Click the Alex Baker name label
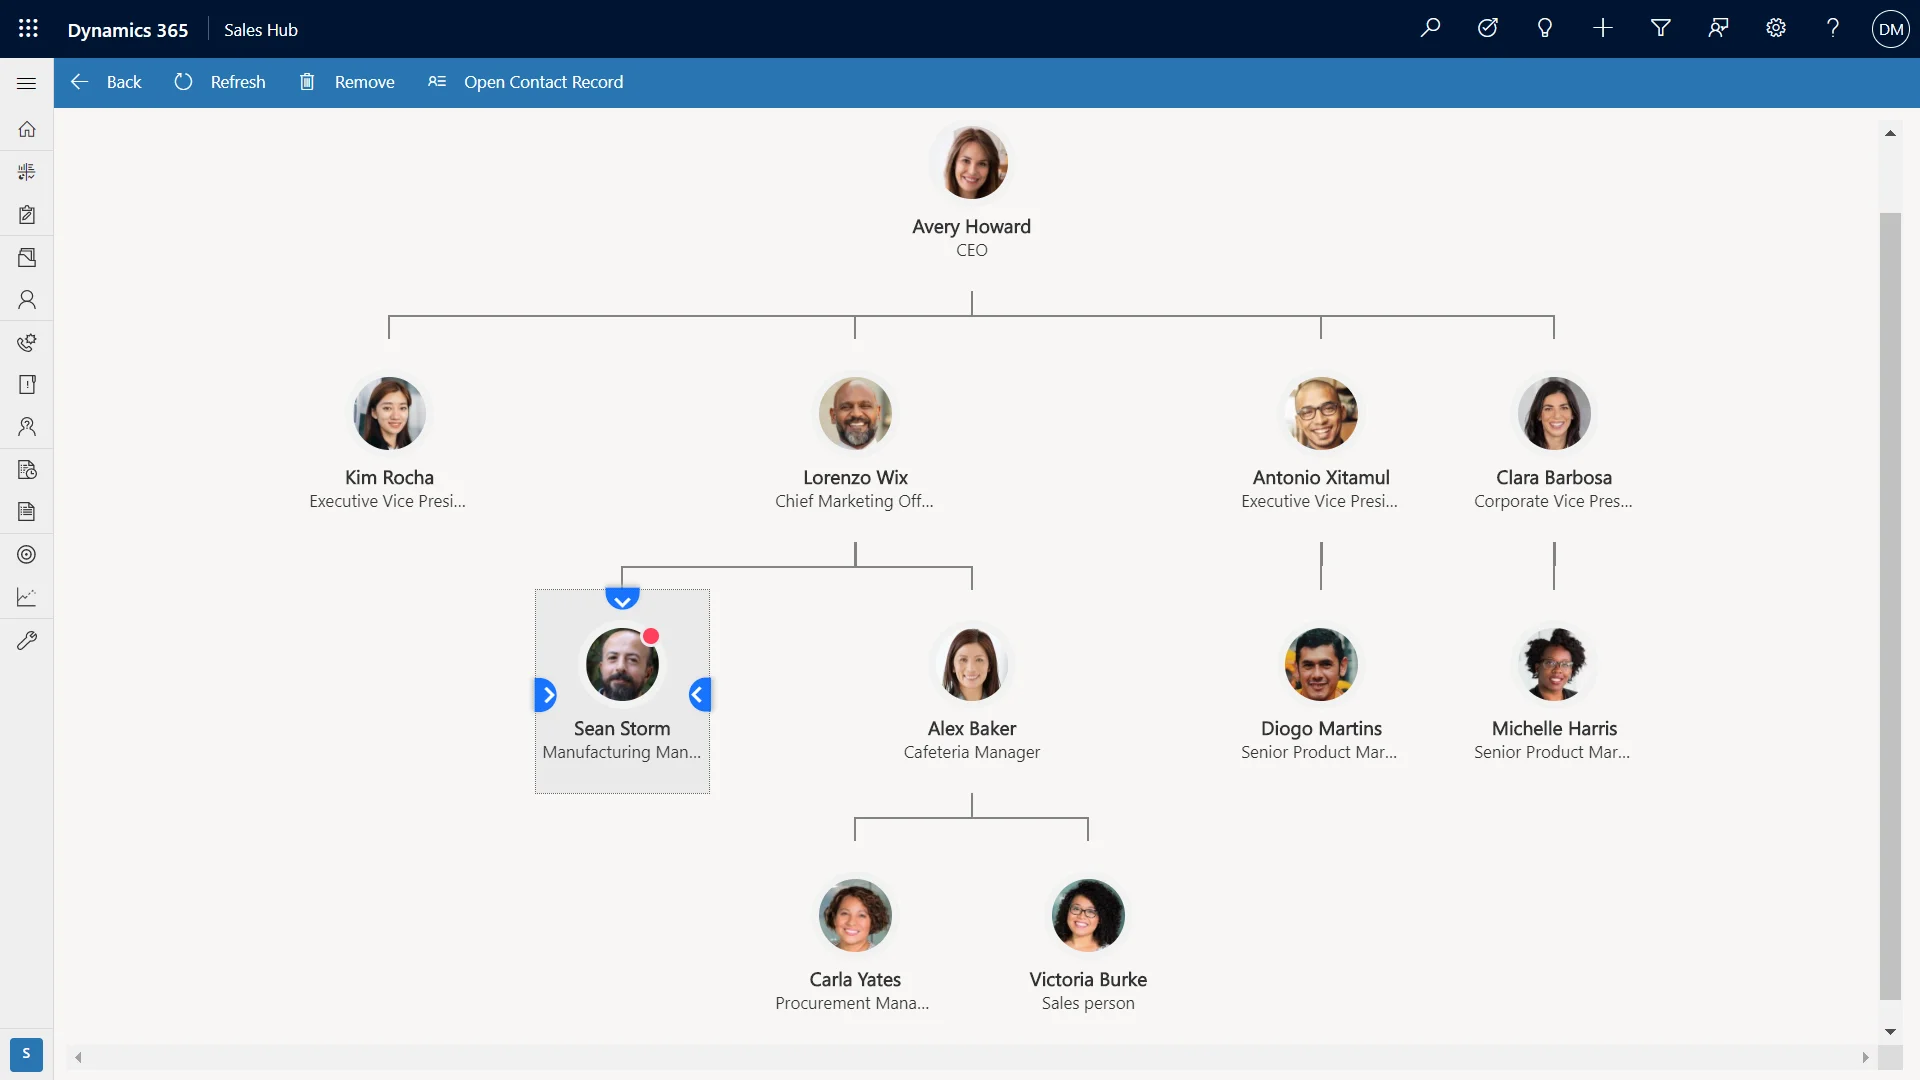This screenshot has height=1080, width=1920. (971, 729)
